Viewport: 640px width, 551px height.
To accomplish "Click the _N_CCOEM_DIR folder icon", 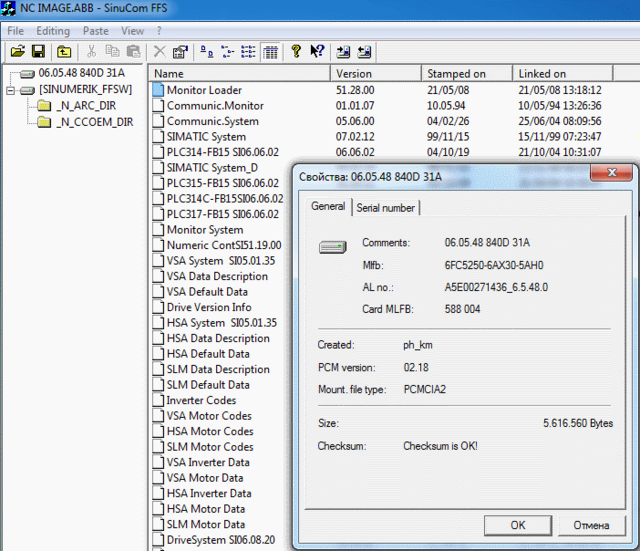I will coord(44,122).
